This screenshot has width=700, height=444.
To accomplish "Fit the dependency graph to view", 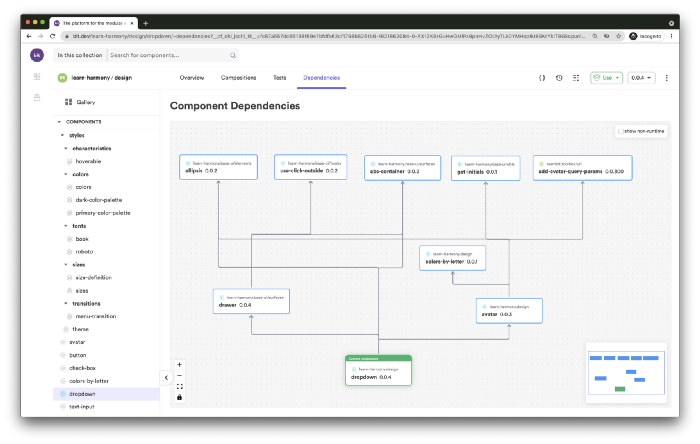I will [179, 386].
